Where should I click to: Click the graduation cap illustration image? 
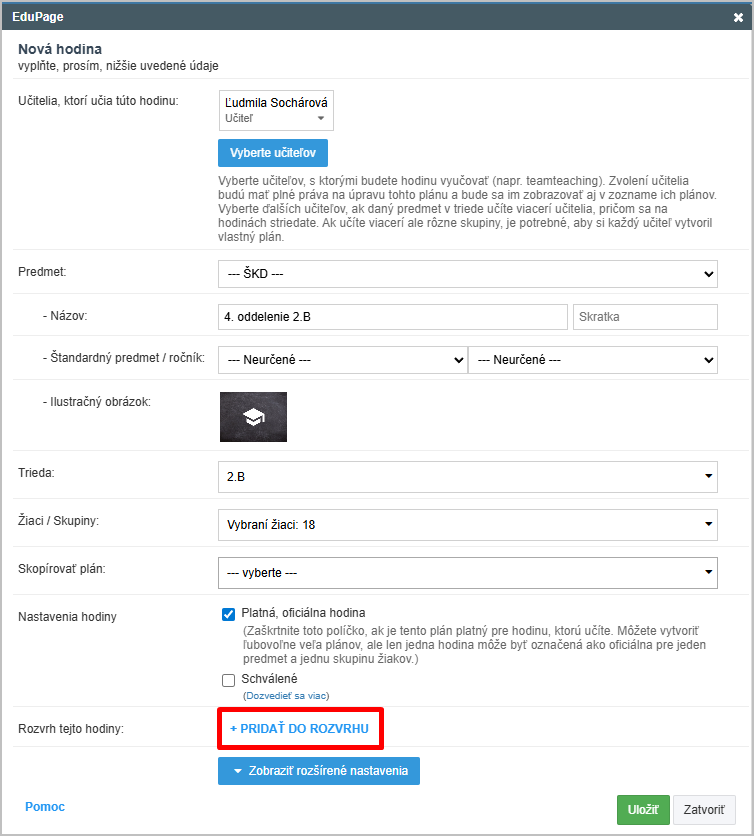[x=253, y=417]
